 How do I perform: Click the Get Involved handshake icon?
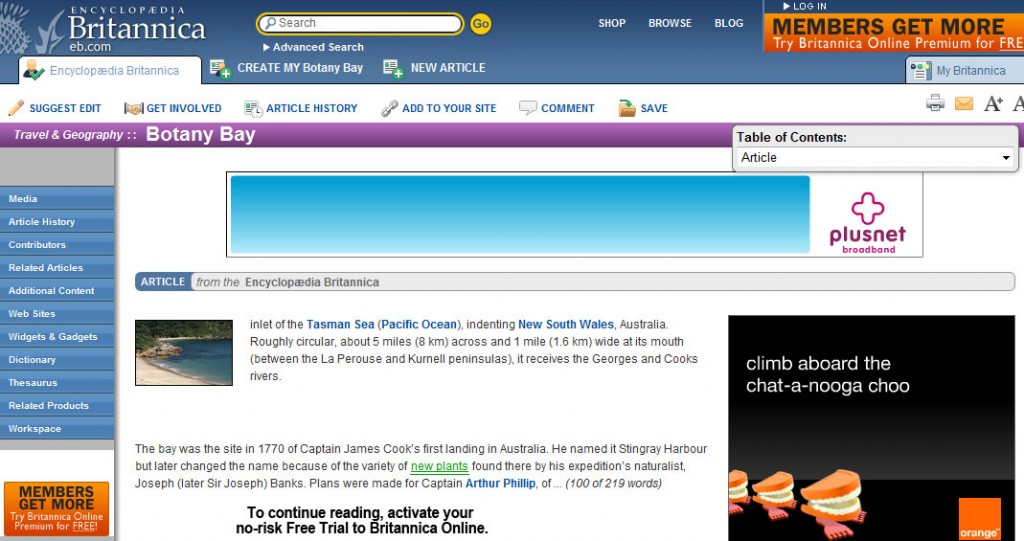pyautogui.click(x=133, y=108)
